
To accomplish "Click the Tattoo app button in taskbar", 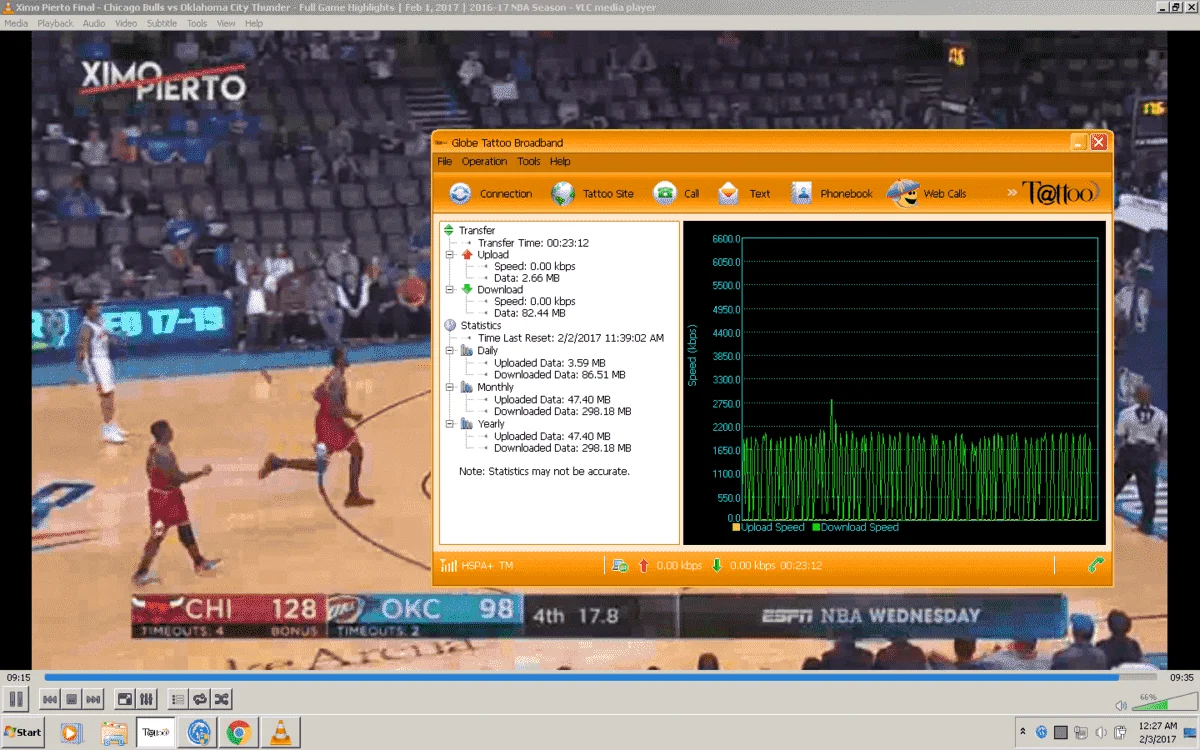I will [x=156, y=732].
